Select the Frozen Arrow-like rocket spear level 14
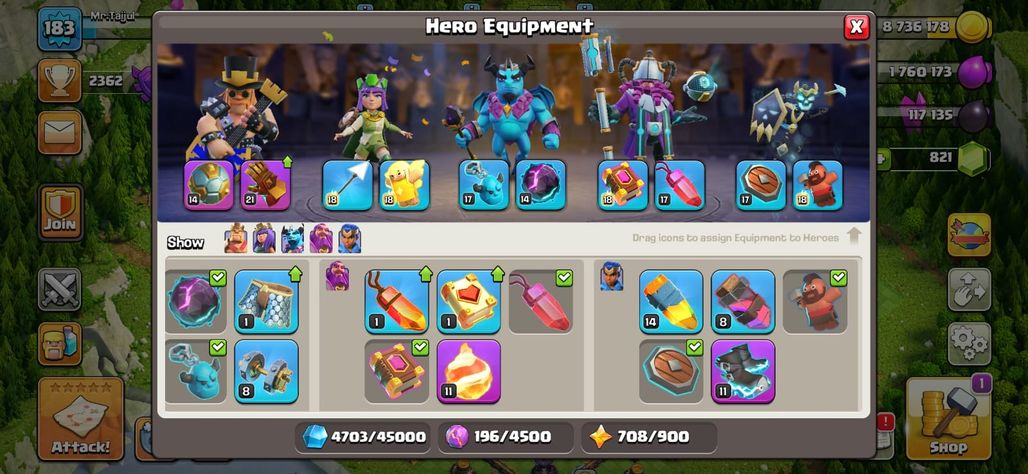This screenshot has height=474, width=1028. (x=671, y=302)
